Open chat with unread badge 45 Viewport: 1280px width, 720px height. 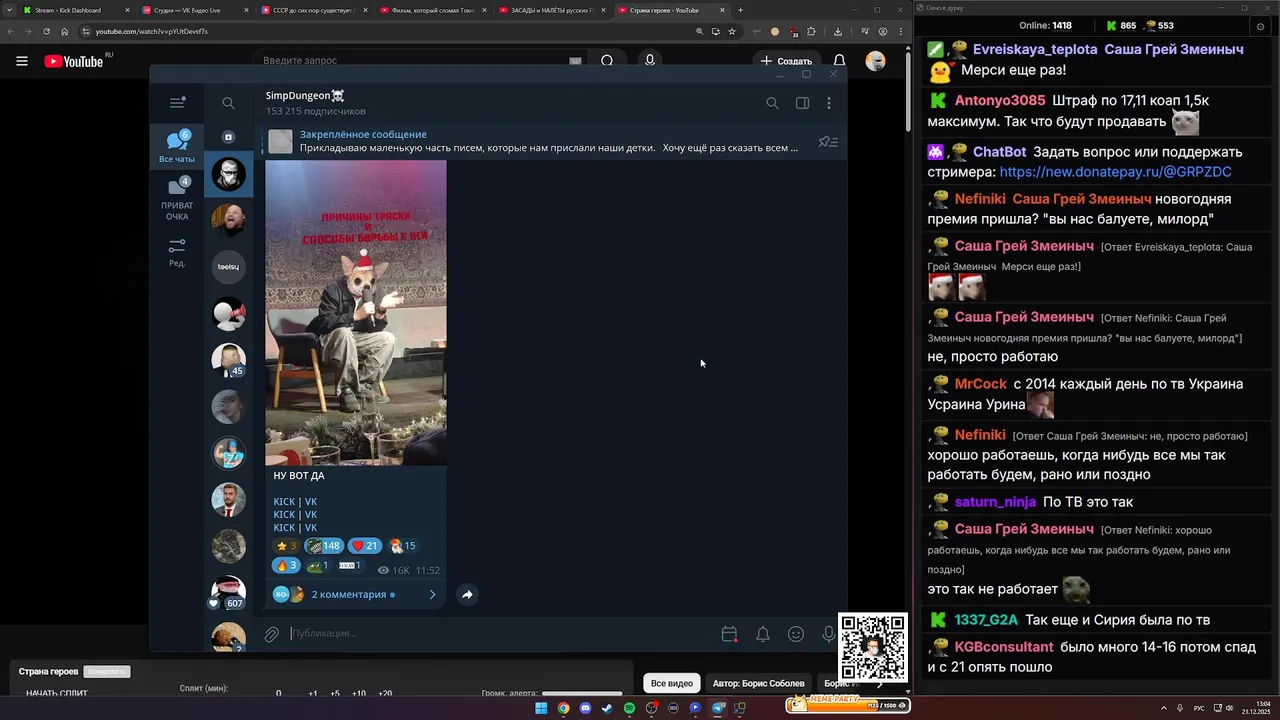[x=228, y=359]
